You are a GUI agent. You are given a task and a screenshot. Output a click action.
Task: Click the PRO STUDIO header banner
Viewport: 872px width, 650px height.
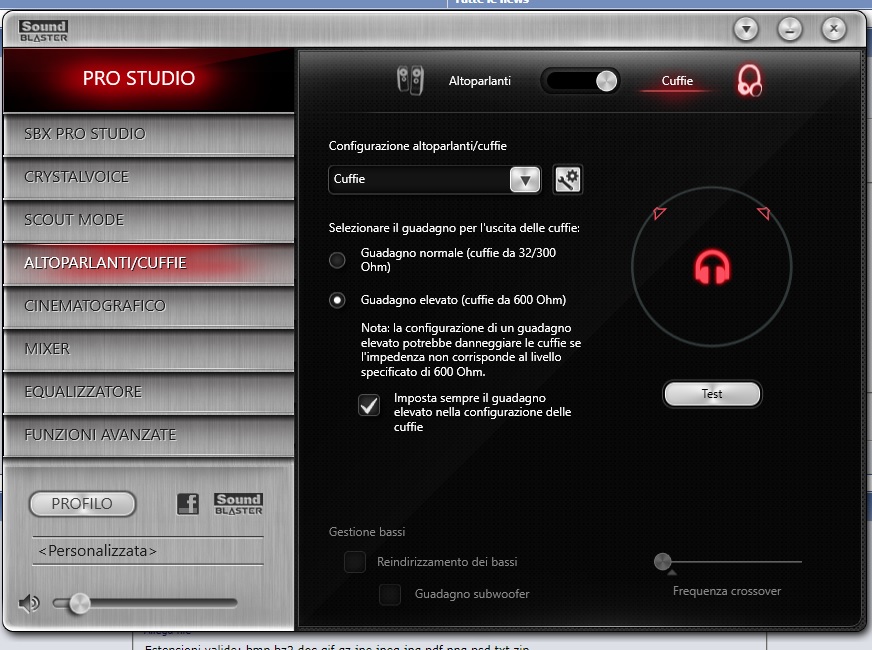(x=148, y=80)
